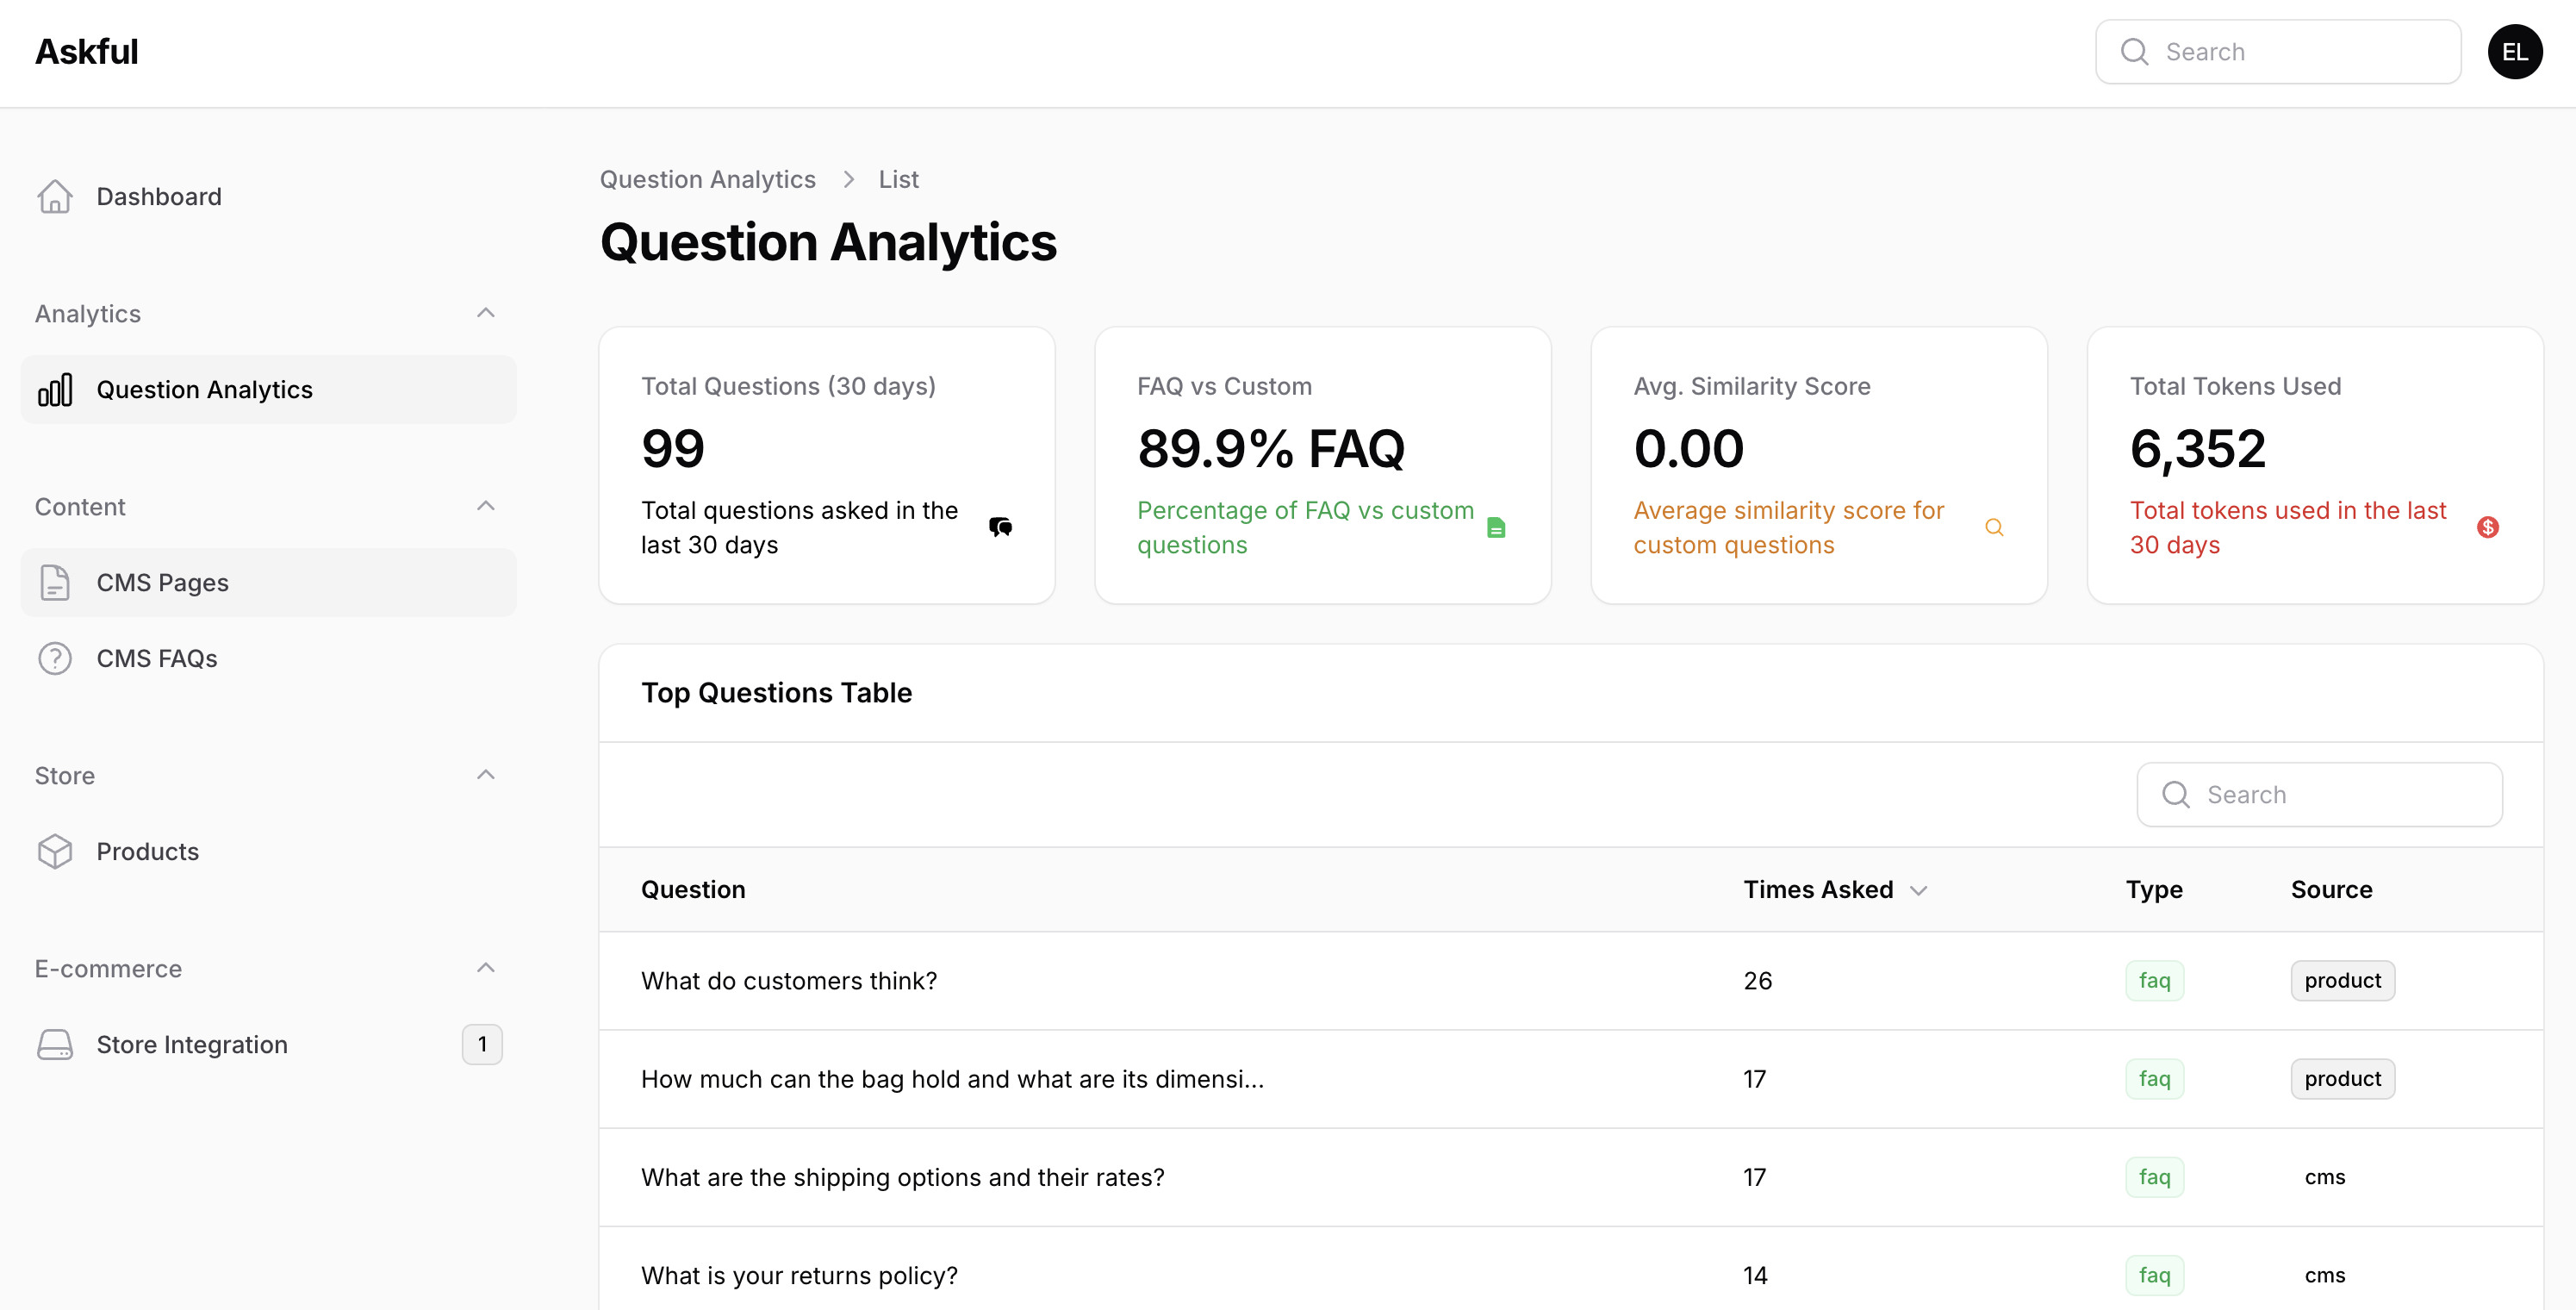Click the CMS Pages document icon
The image size is (2576, 1310).
[55, 582]
